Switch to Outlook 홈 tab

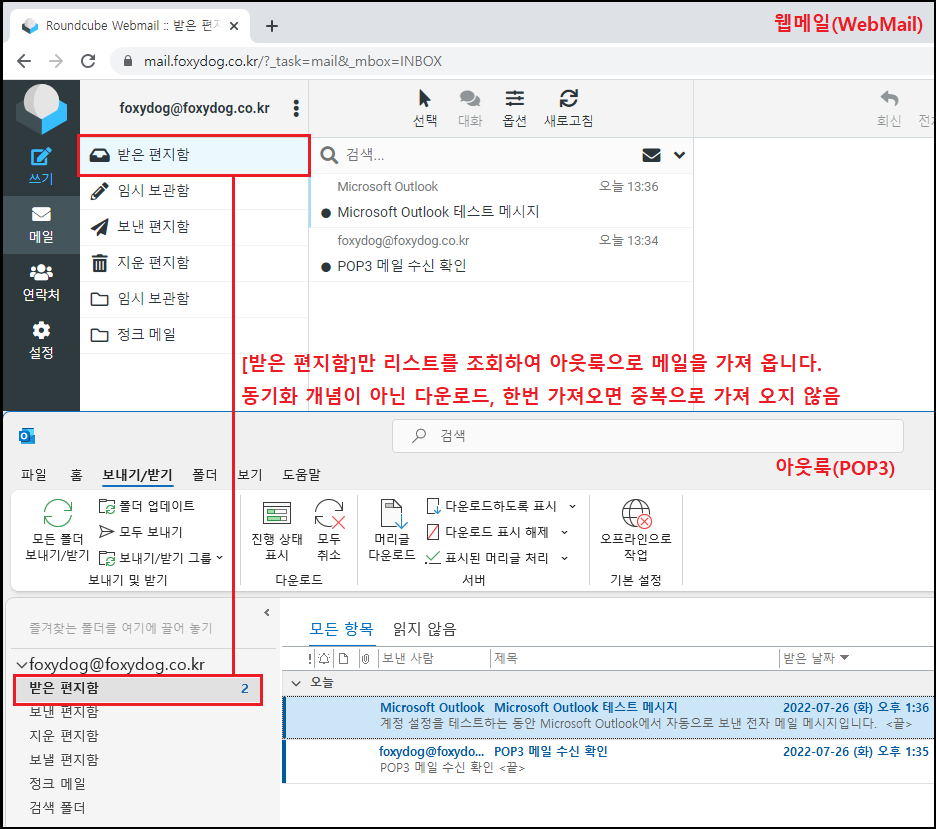point(76,474)
